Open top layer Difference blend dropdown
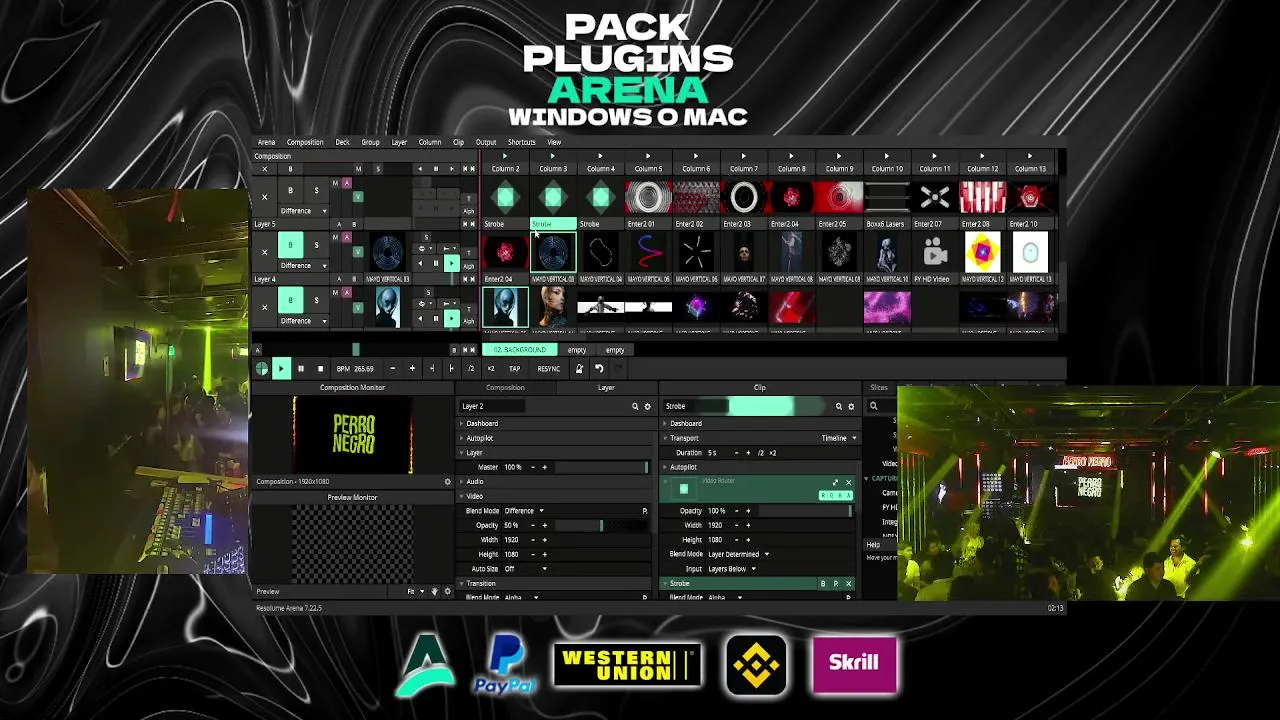This screenshot has height=720, width=1280. coord(304,211)
